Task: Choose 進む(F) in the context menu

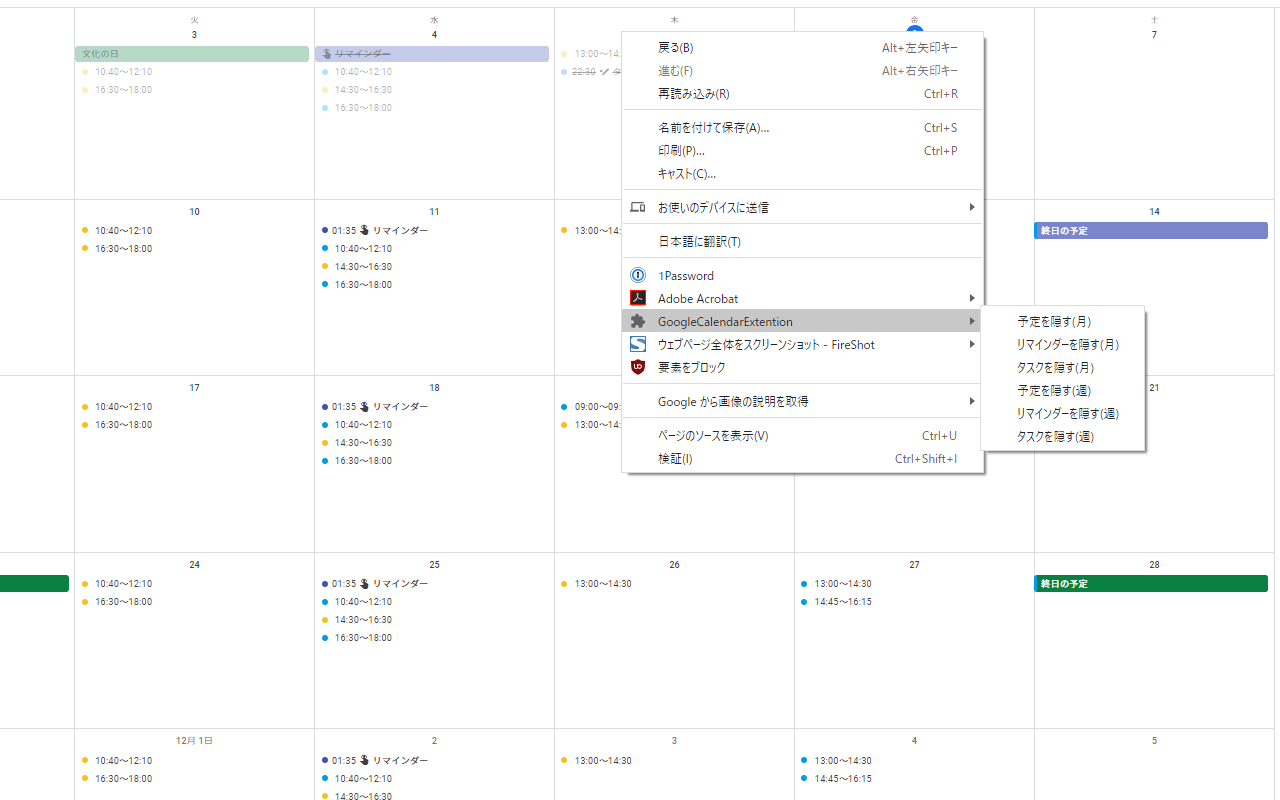Action: 803,70
